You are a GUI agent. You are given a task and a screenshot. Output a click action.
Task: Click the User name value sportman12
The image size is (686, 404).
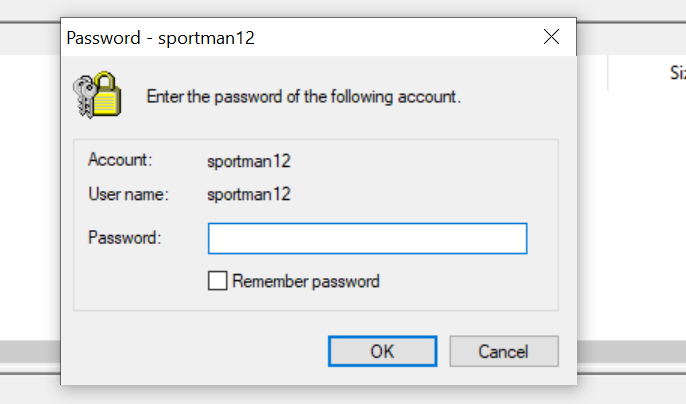[249, 194]
